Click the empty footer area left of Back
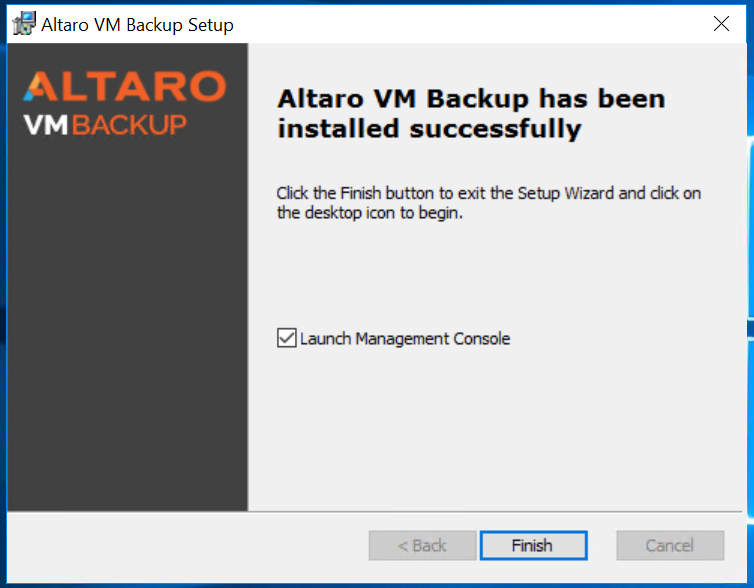The width and height of the screenshot is (754, 588). 188,545
